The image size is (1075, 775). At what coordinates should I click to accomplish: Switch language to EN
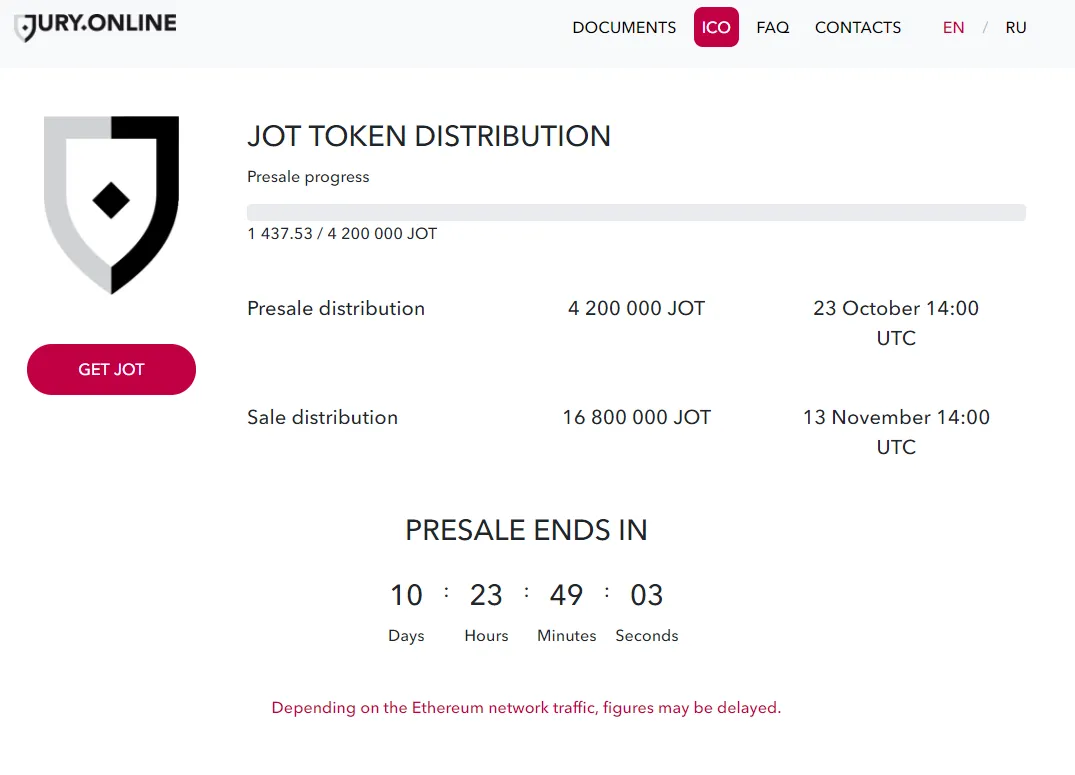(x=953, y=27)
